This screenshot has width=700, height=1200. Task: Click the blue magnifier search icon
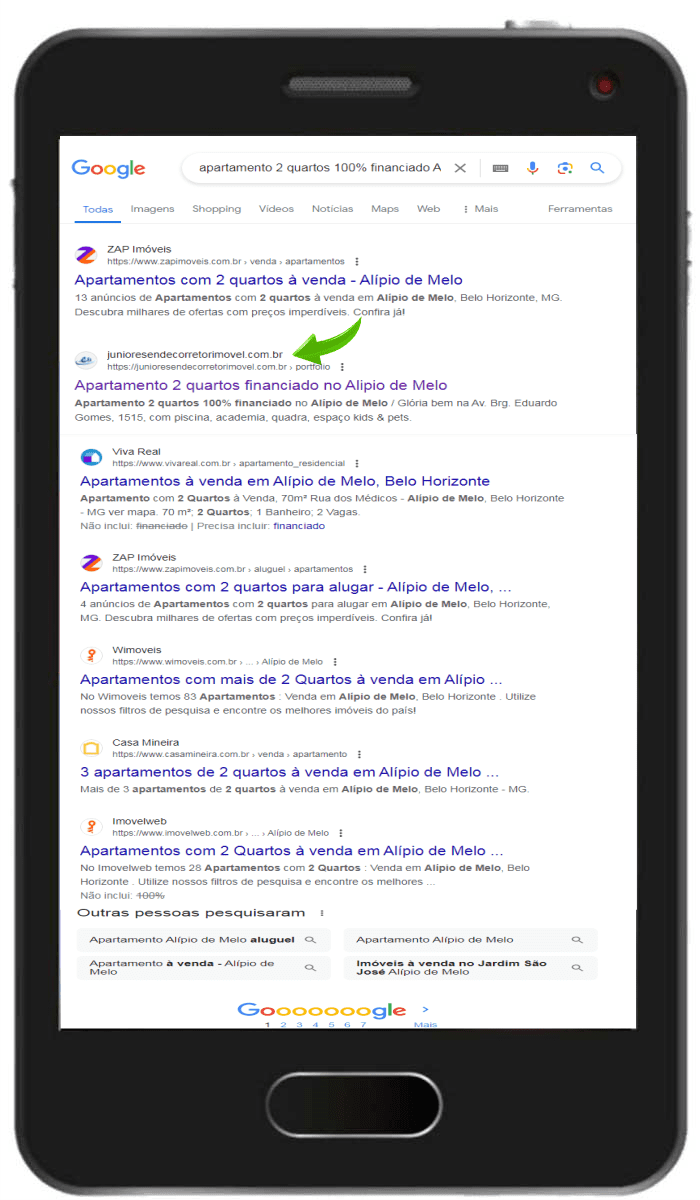[597, 168]
